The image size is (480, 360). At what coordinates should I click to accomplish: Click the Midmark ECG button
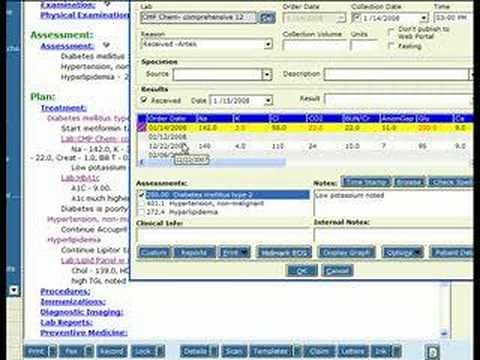pos(284,253)
